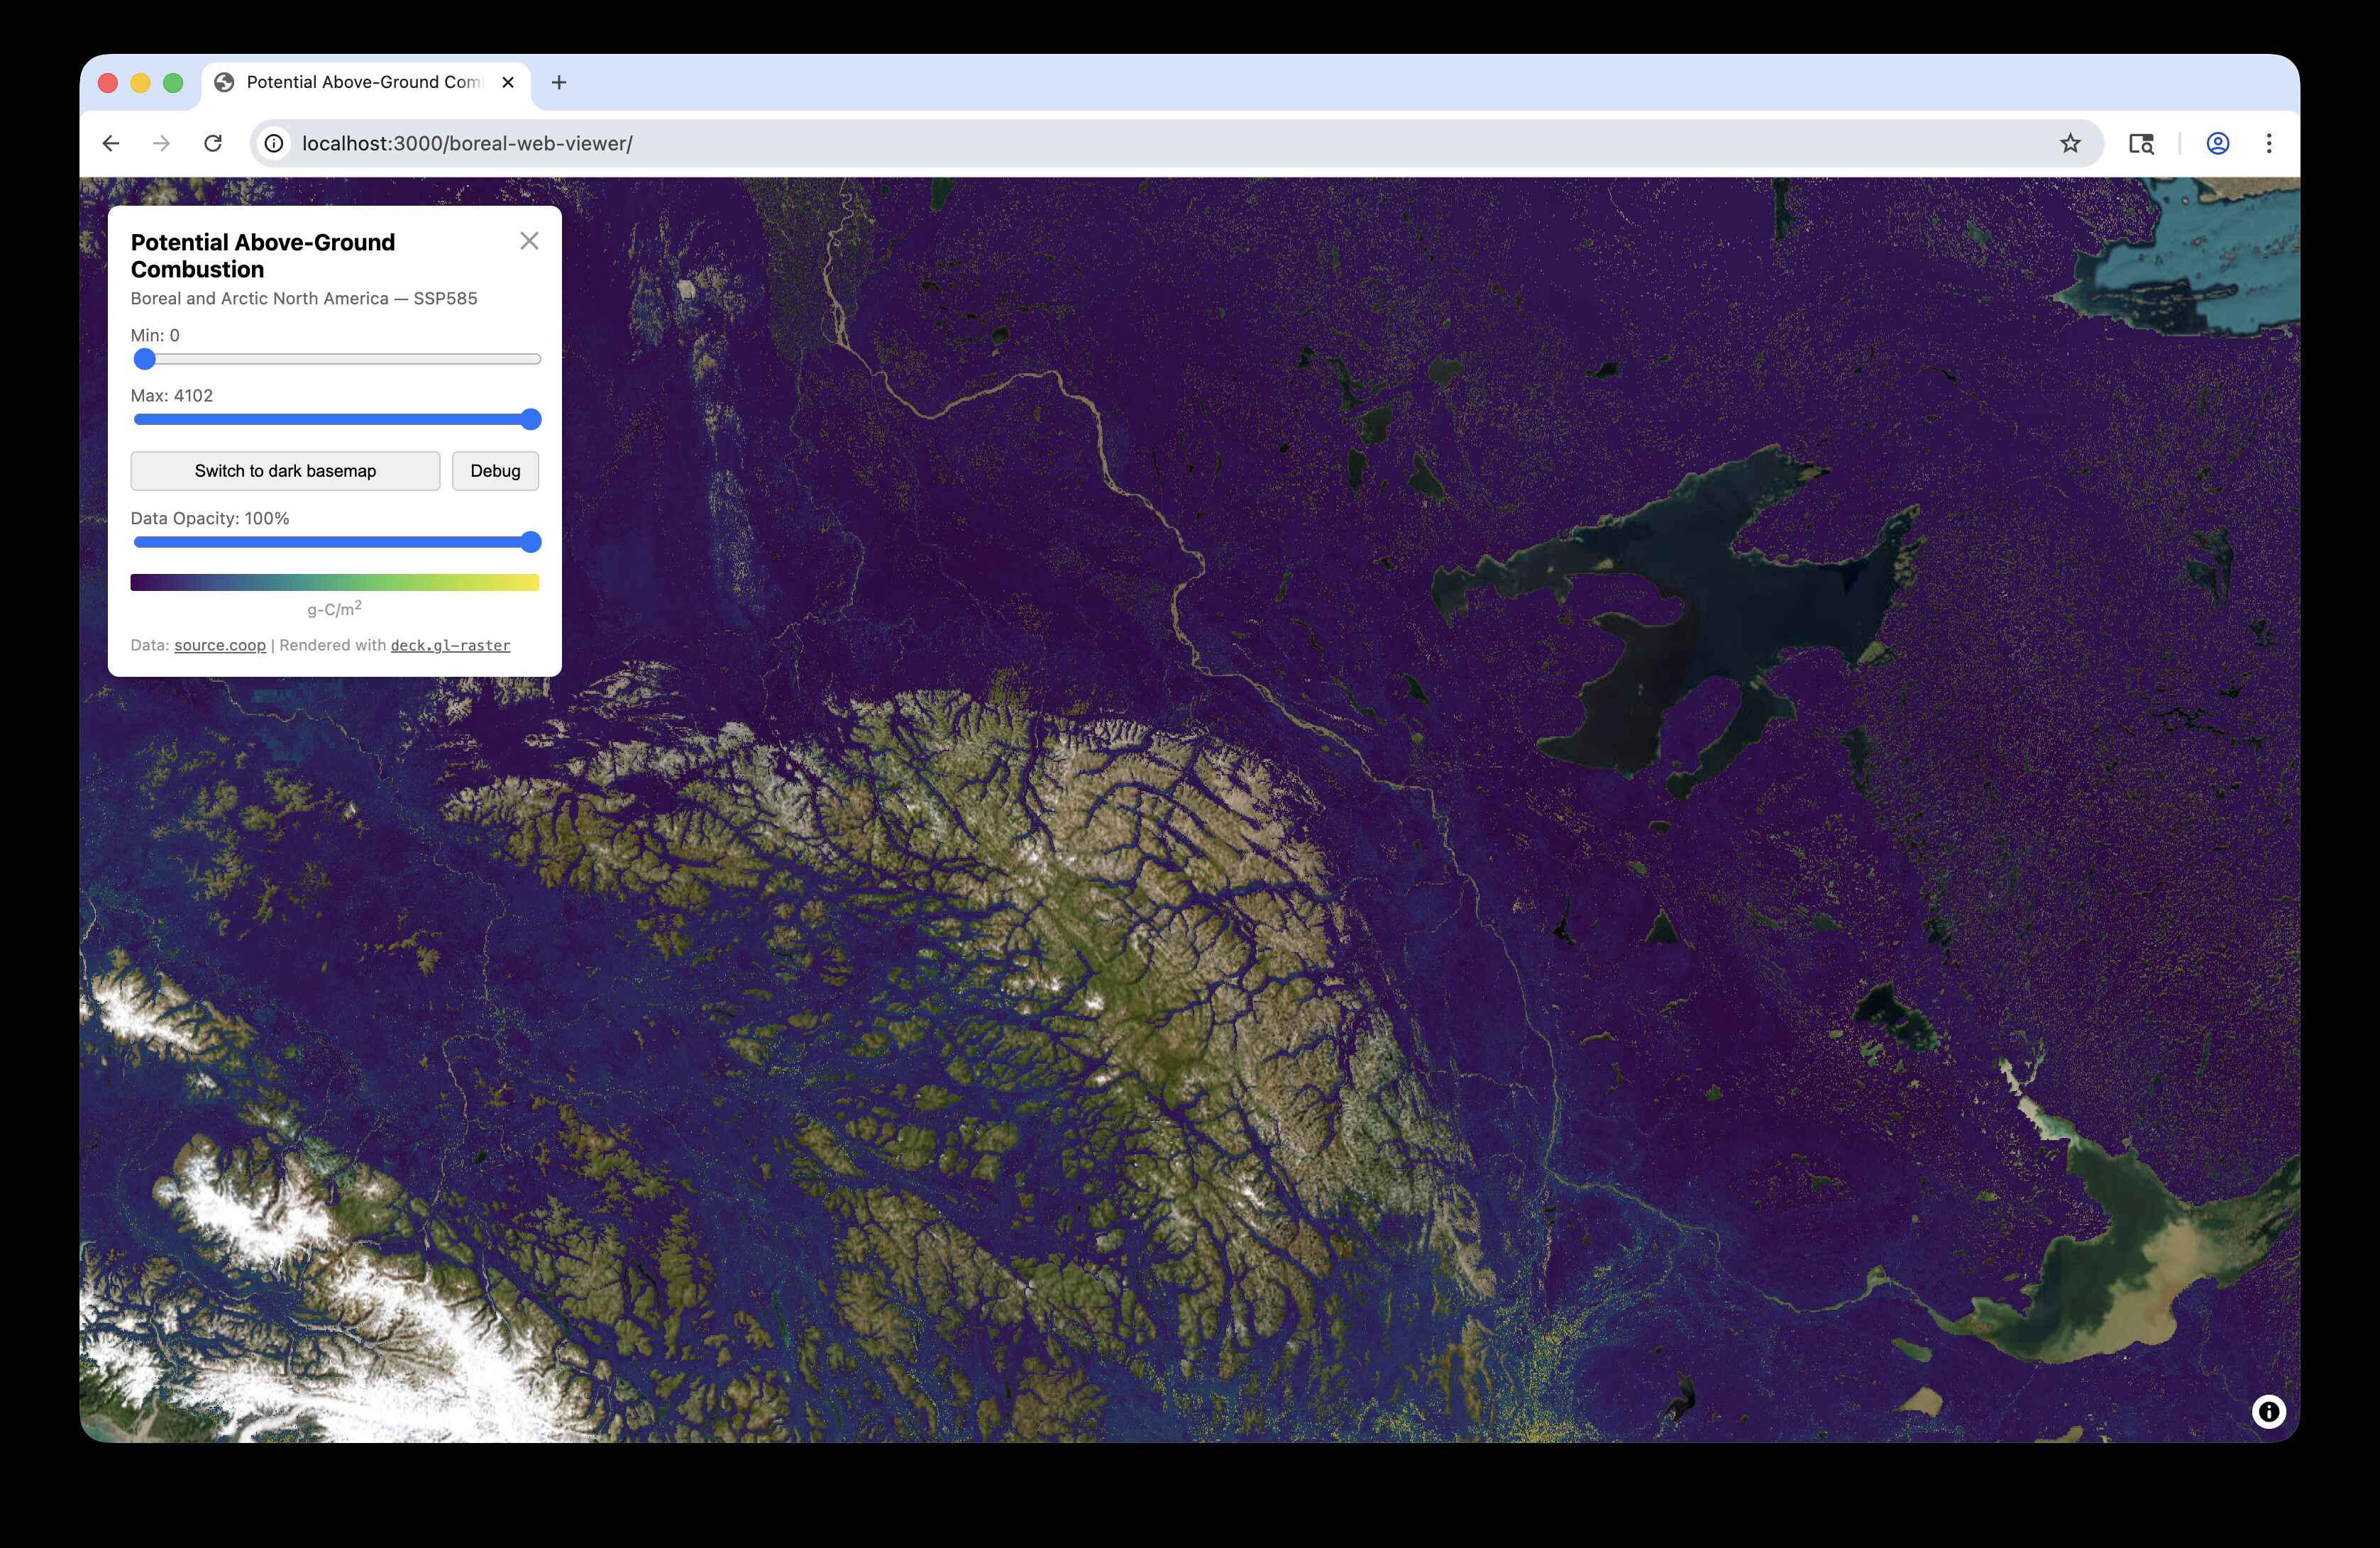Switch to dark basemap
2380x1548 pixels.
(285, 471)
